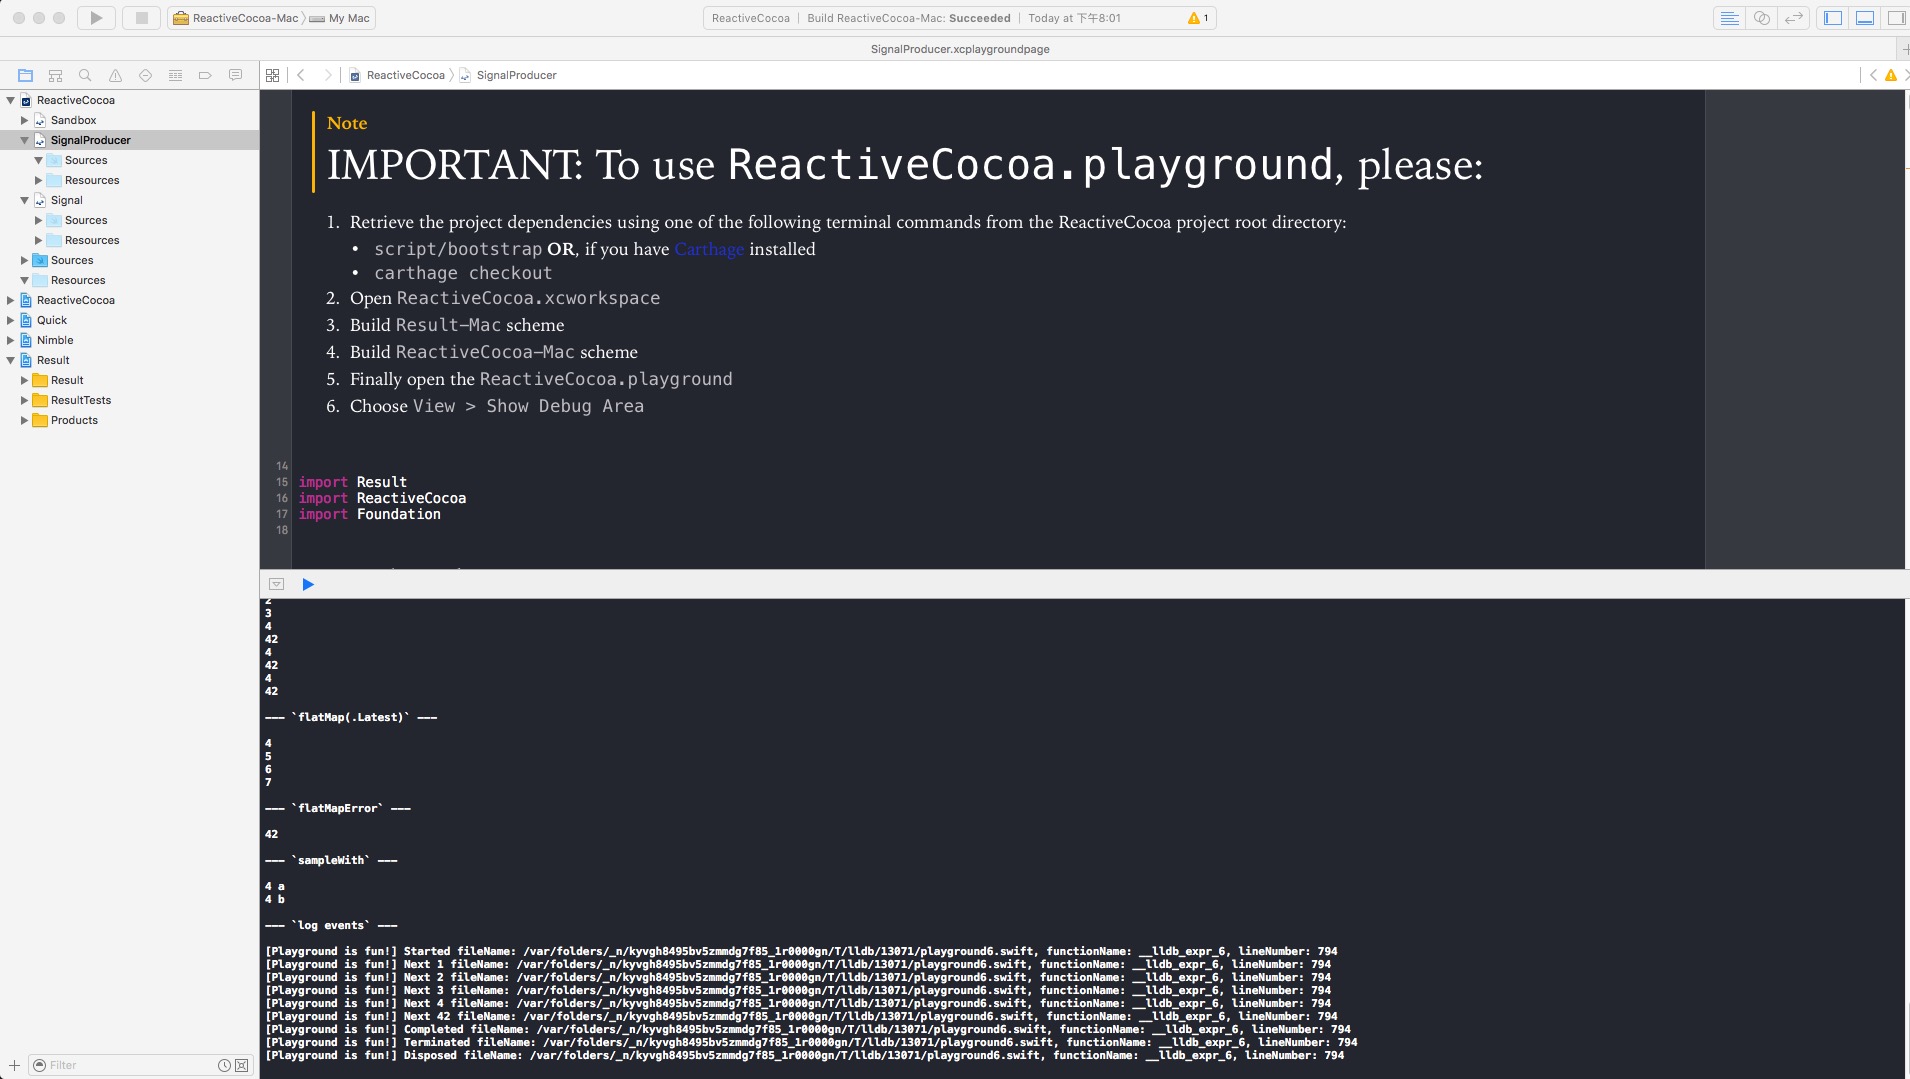Click Build ReactiveCocoa-Mac: Succeeded status text
The height and width of the screenshot is (1079, 1910).
pos(909,18)
